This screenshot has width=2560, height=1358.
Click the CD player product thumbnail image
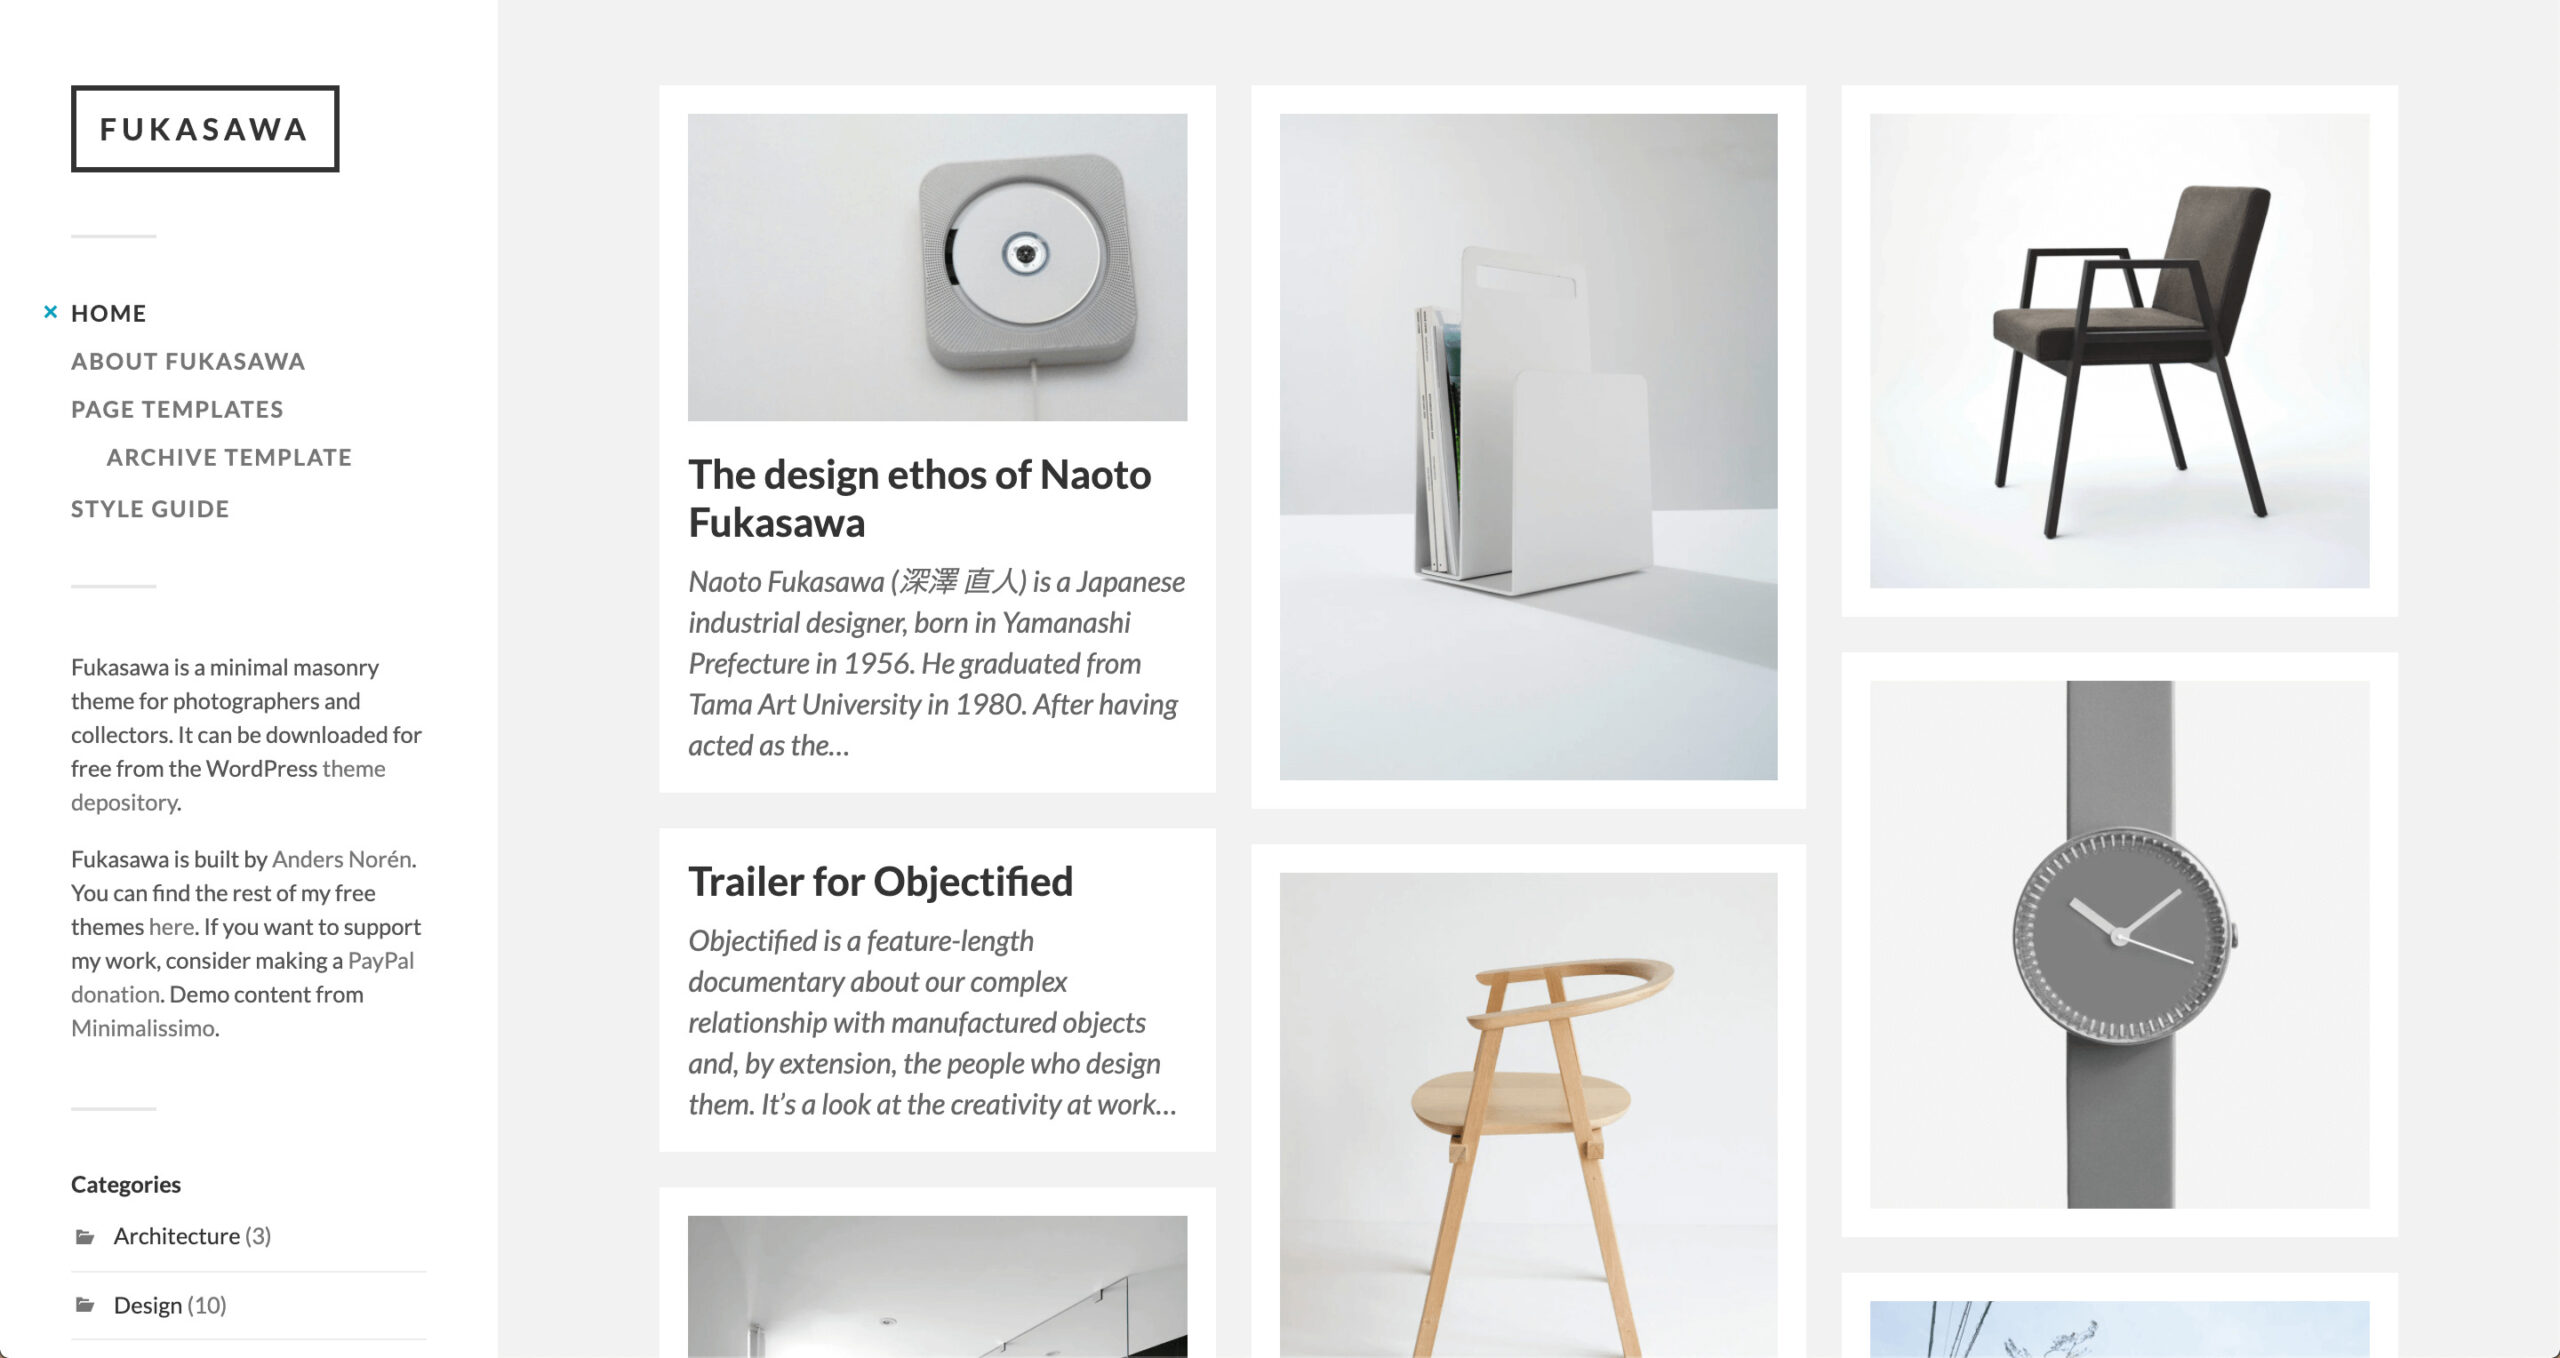940,268
